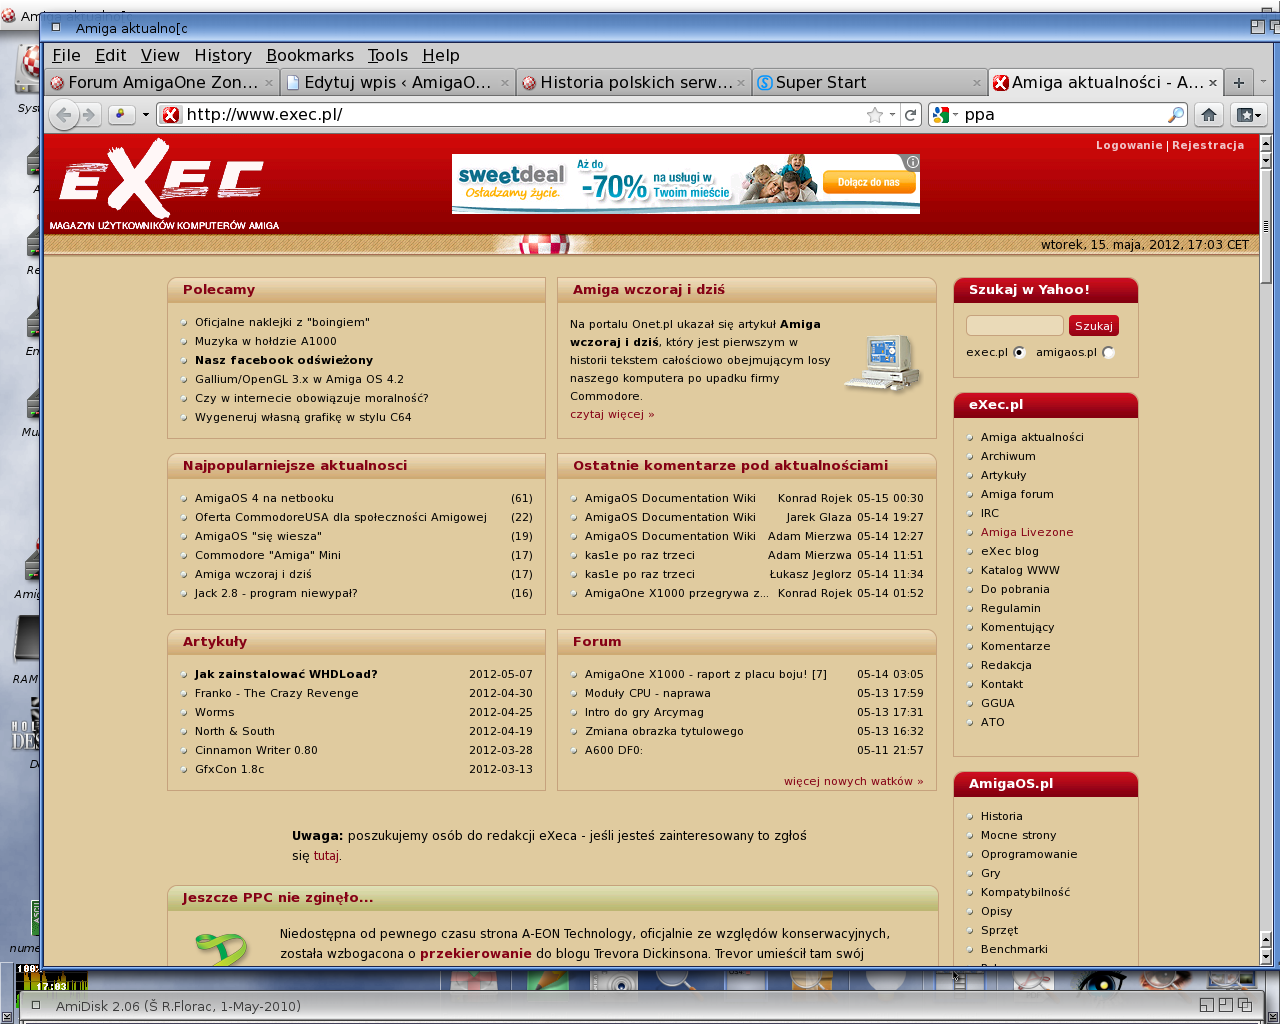The image size is (1280, 1024).
Task: Open the yellow toolbar addon button
Action: (121, 115)
